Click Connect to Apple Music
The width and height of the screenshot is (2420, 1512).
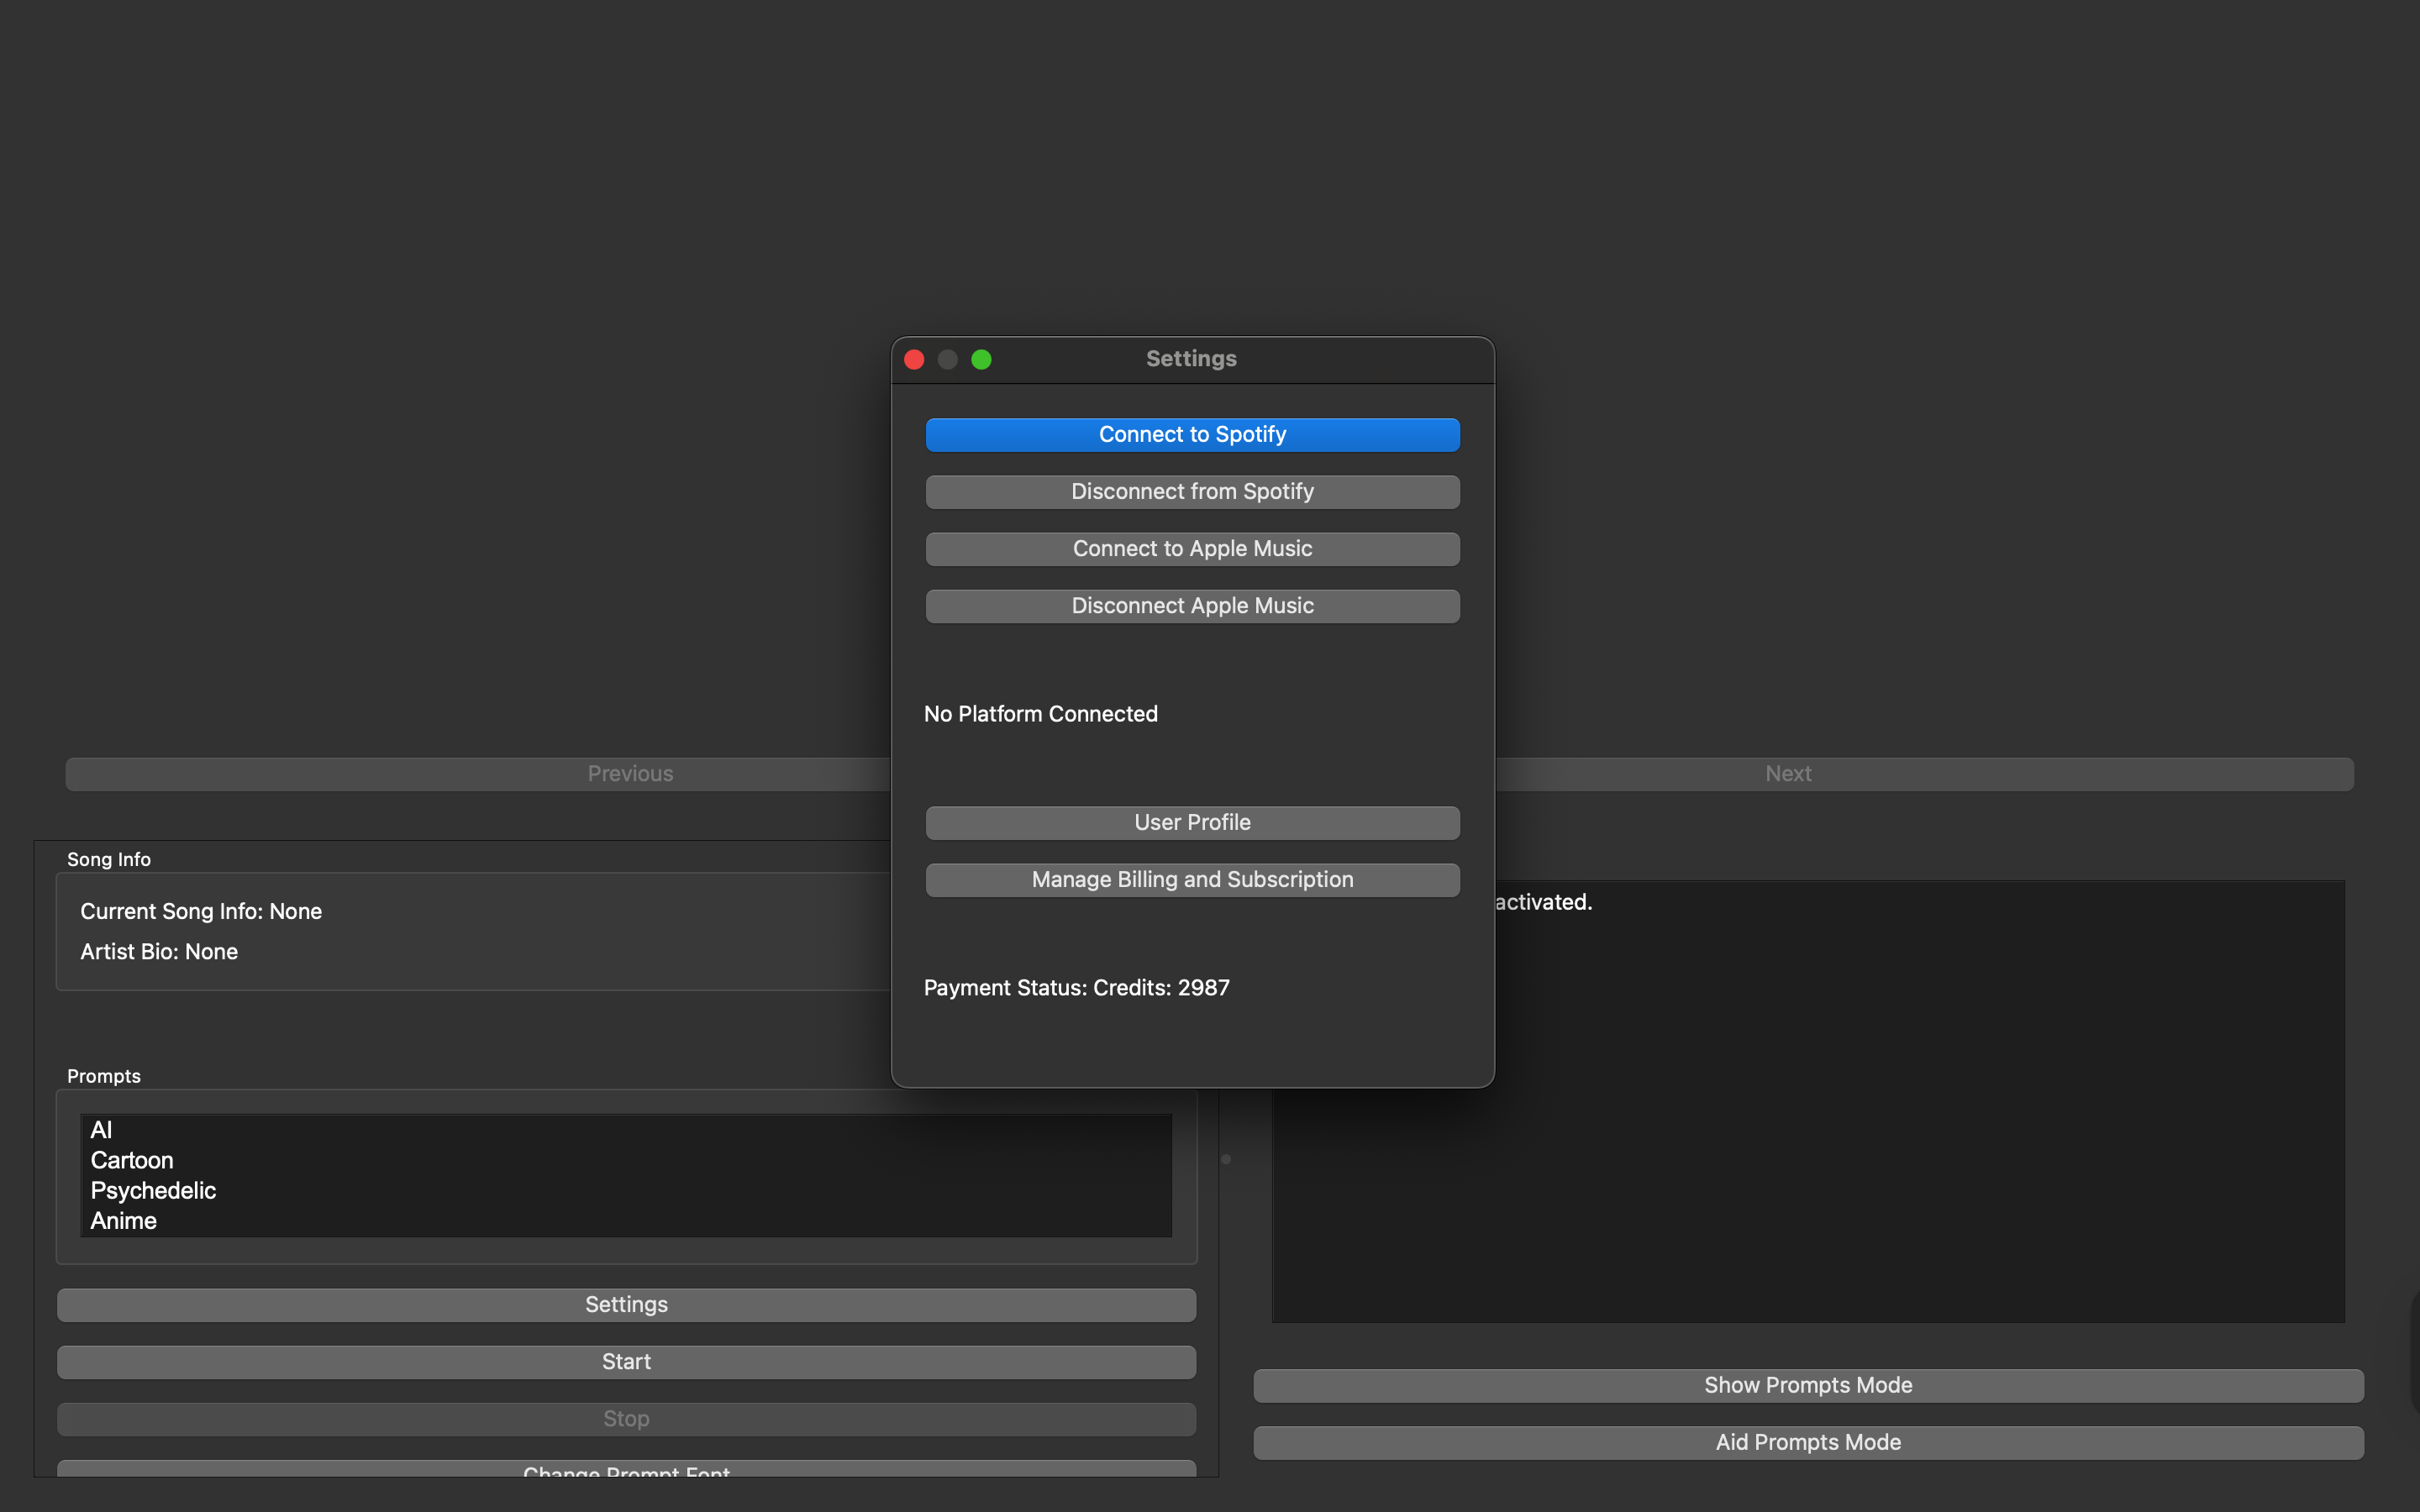[x=1192, y=548]
